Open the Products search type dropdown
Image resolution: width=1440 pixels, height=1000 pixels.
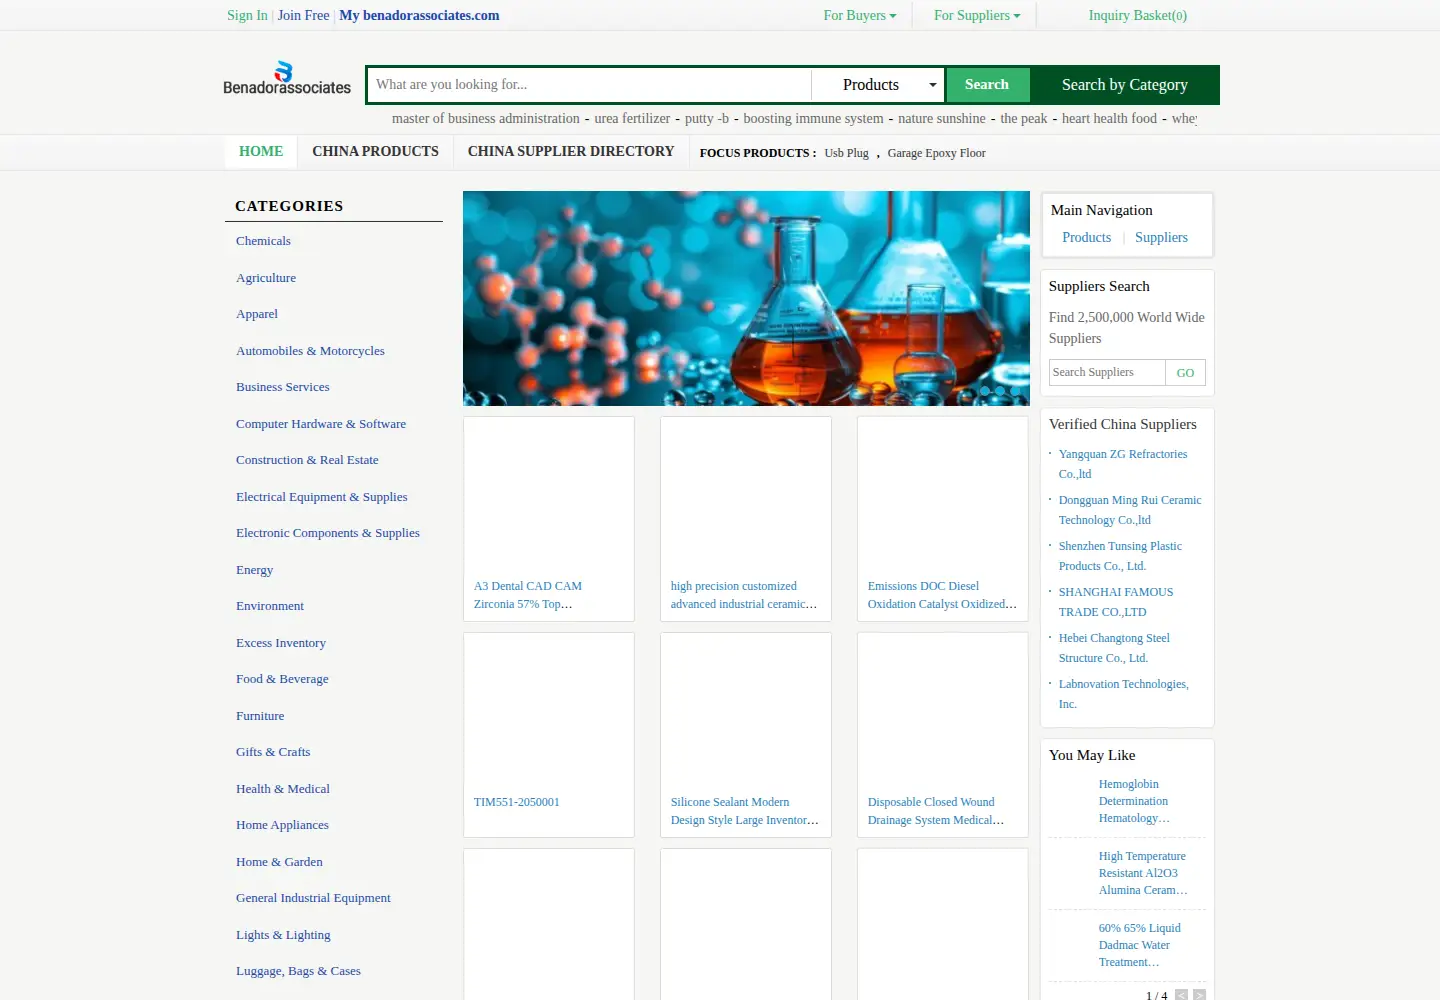879,85
